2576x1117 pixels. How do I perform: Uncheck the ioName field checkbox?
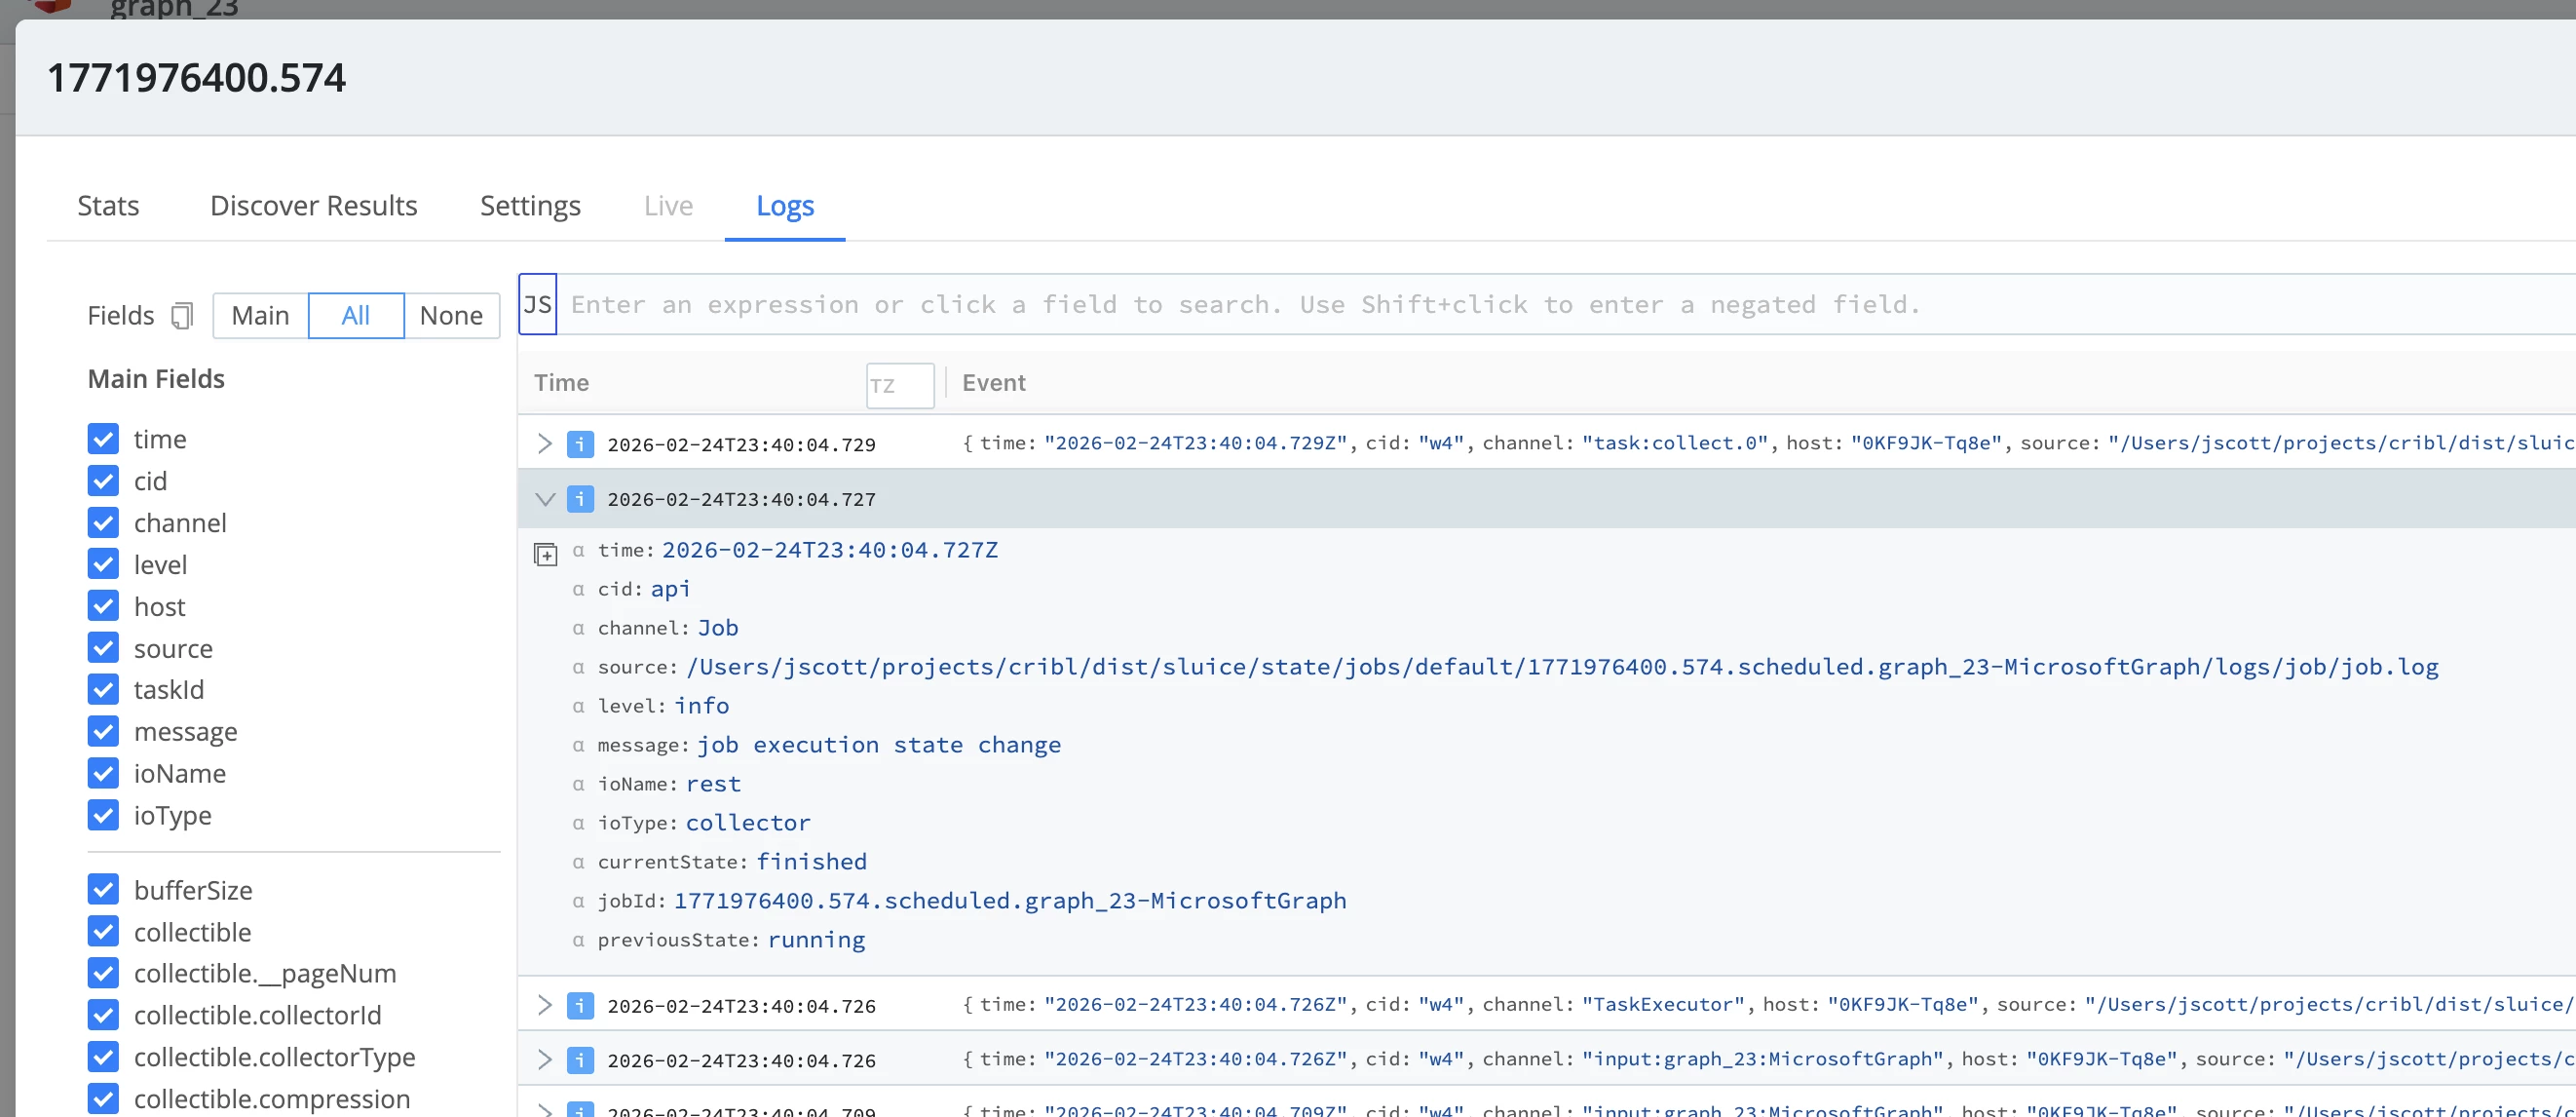pos(103,774)
